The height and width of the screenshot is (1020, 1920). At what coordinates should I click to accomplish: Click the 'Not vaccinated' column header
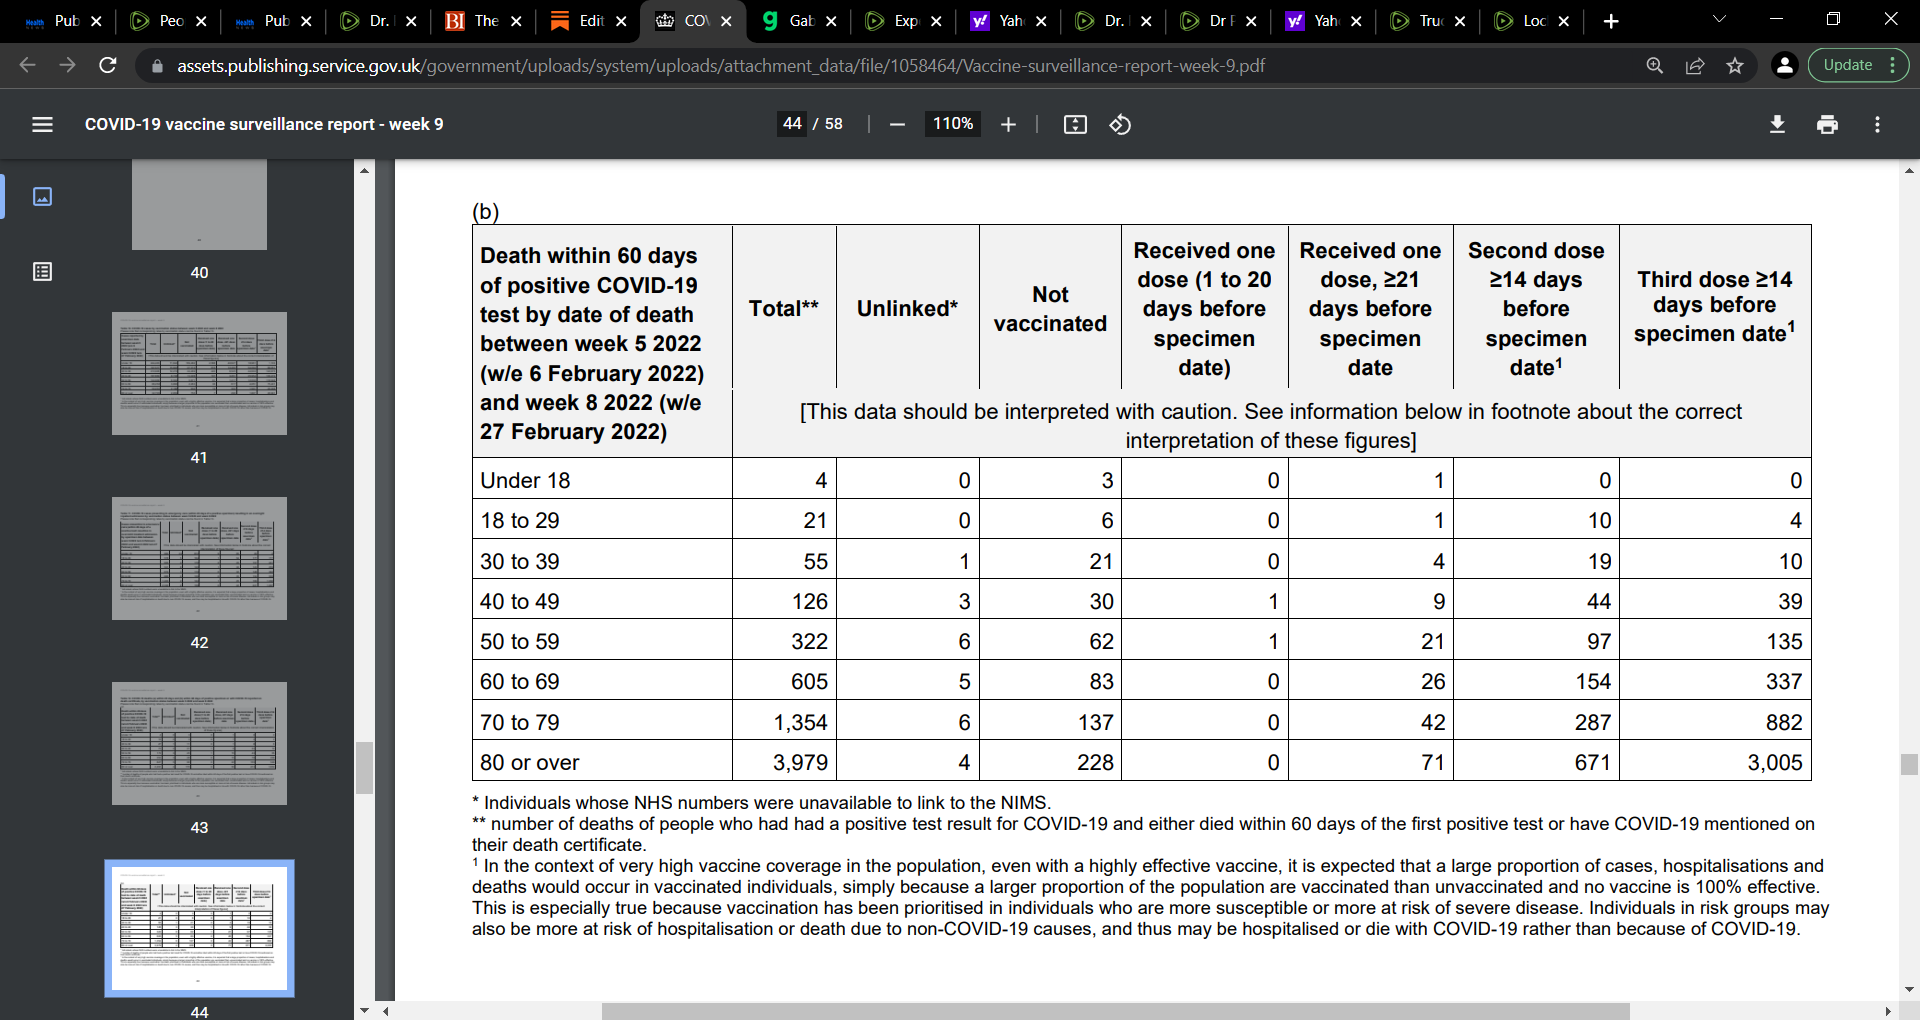tap(1050, 309)
